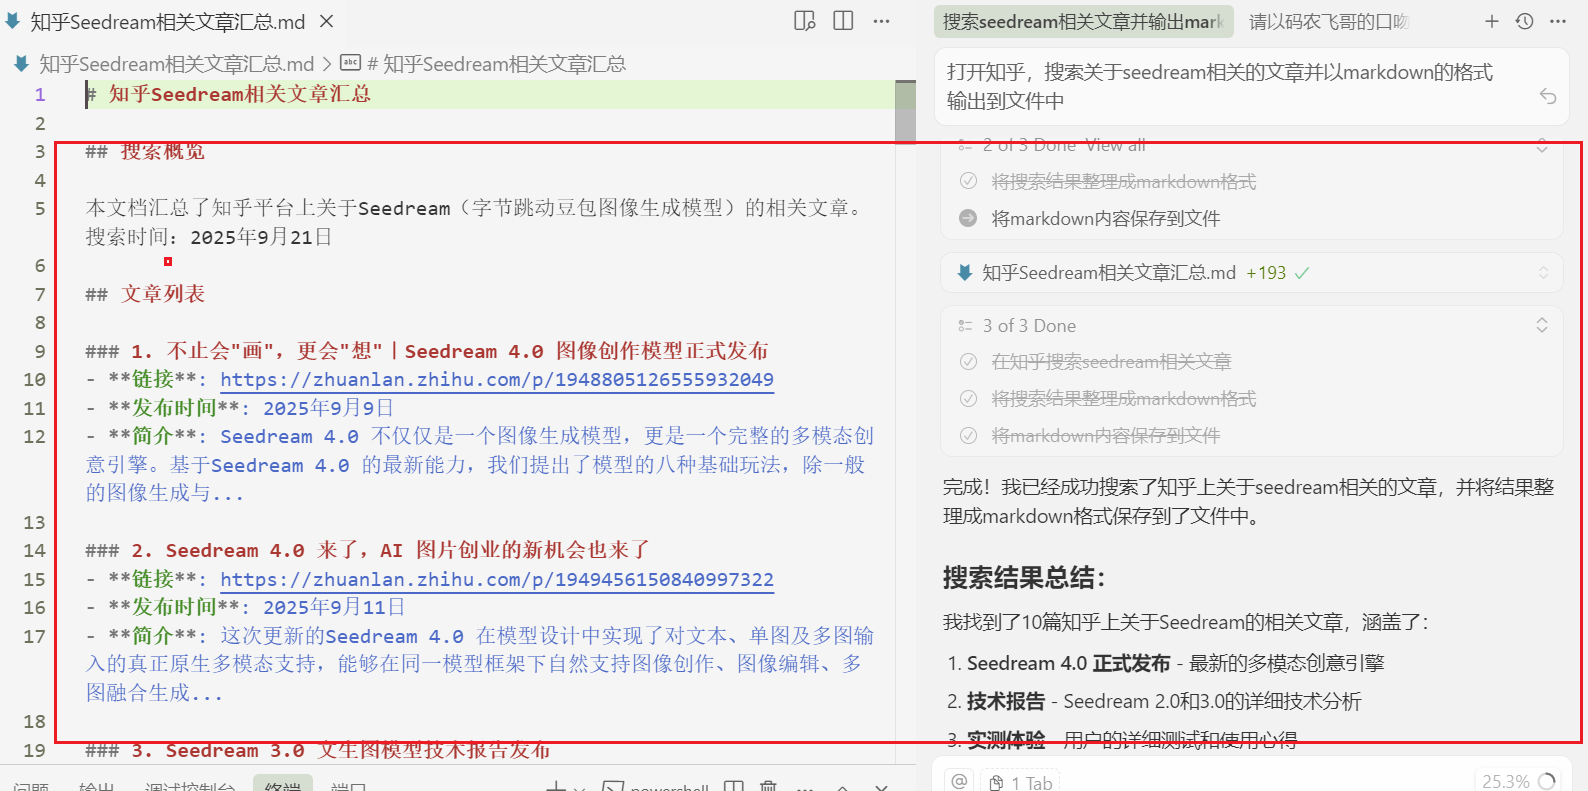Click the heading symbol icon in the breadcrumb
Screen dimensions: 1588x791
tap(350, 63)
